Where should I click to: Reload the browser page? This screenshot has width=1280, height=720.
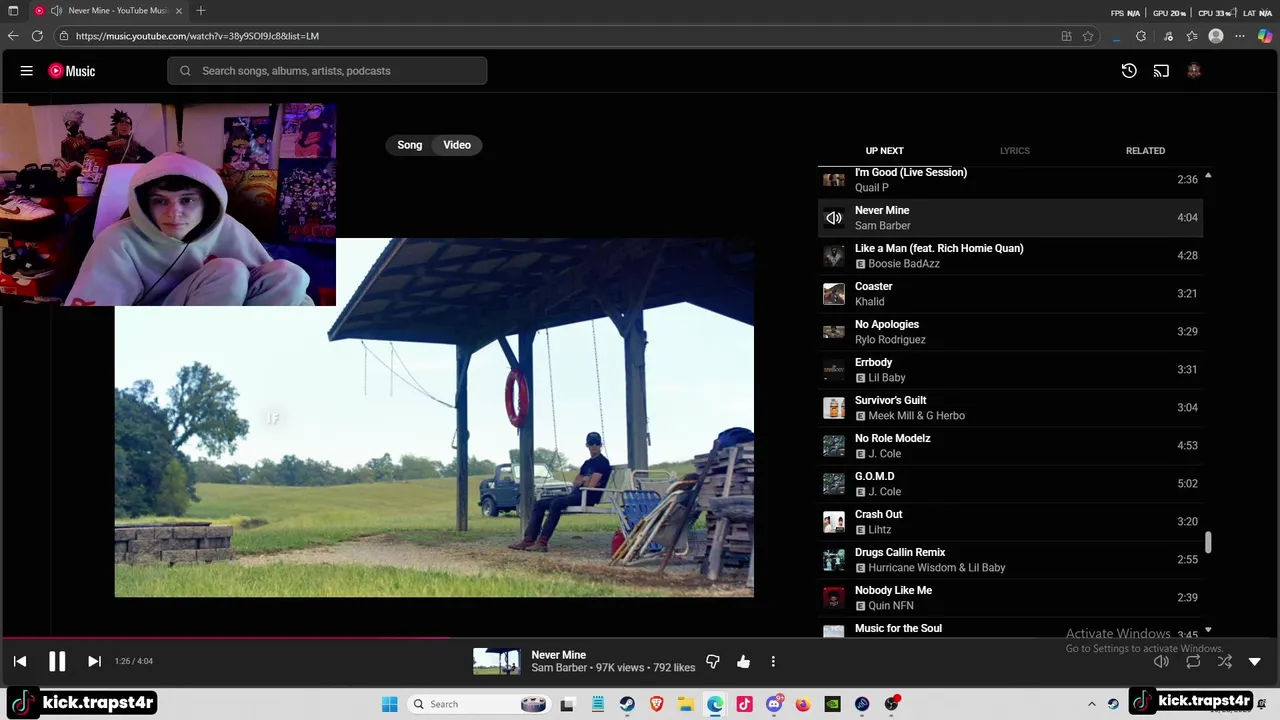point(37,36)
